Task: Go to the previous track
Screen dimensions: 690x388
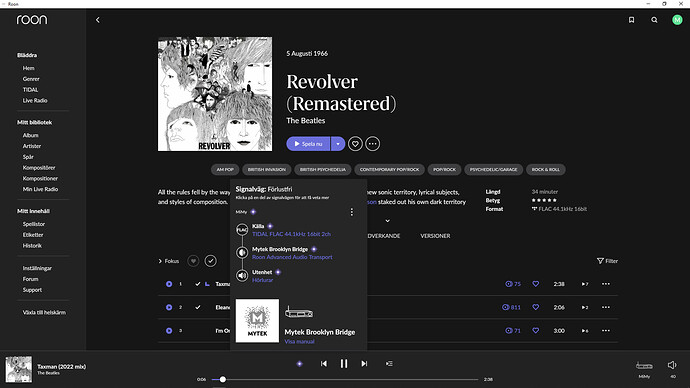Action: pyautogui.click(x=324, y=364)
